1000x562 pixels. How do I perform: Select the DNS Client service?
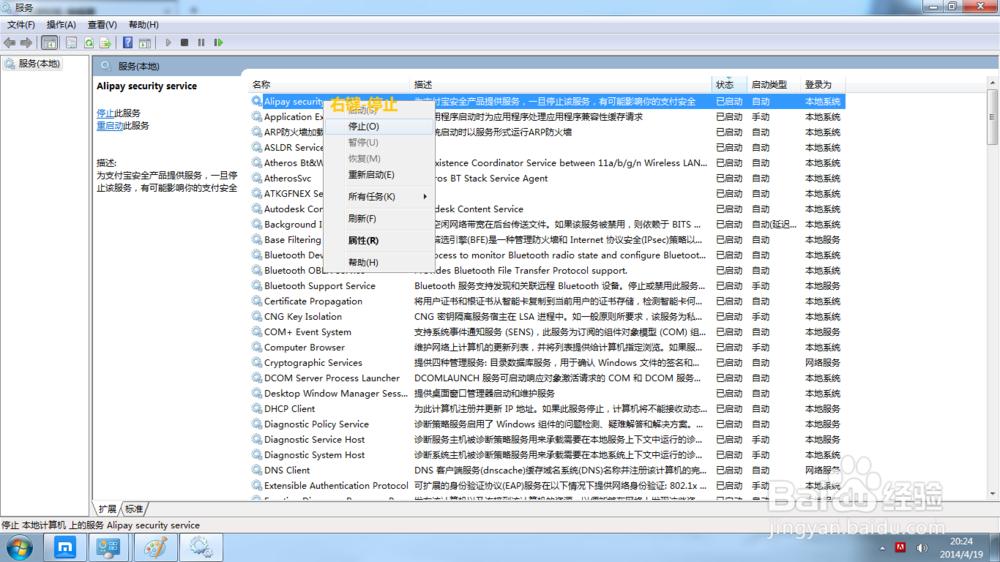pos(547,470)
